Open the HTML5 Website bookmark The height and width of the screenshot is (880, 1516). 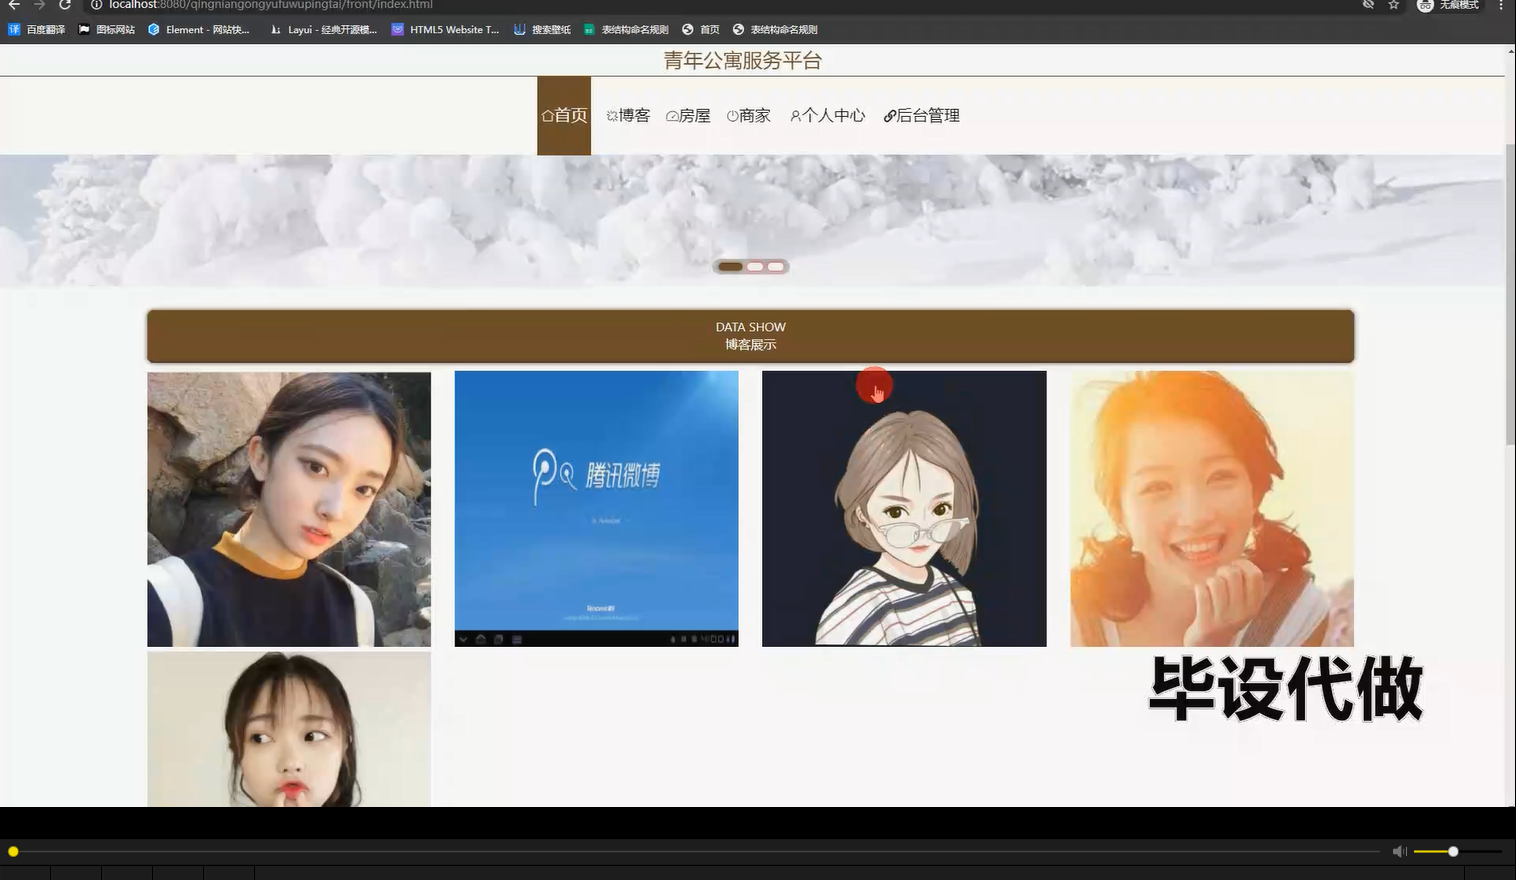coord(446,30)
